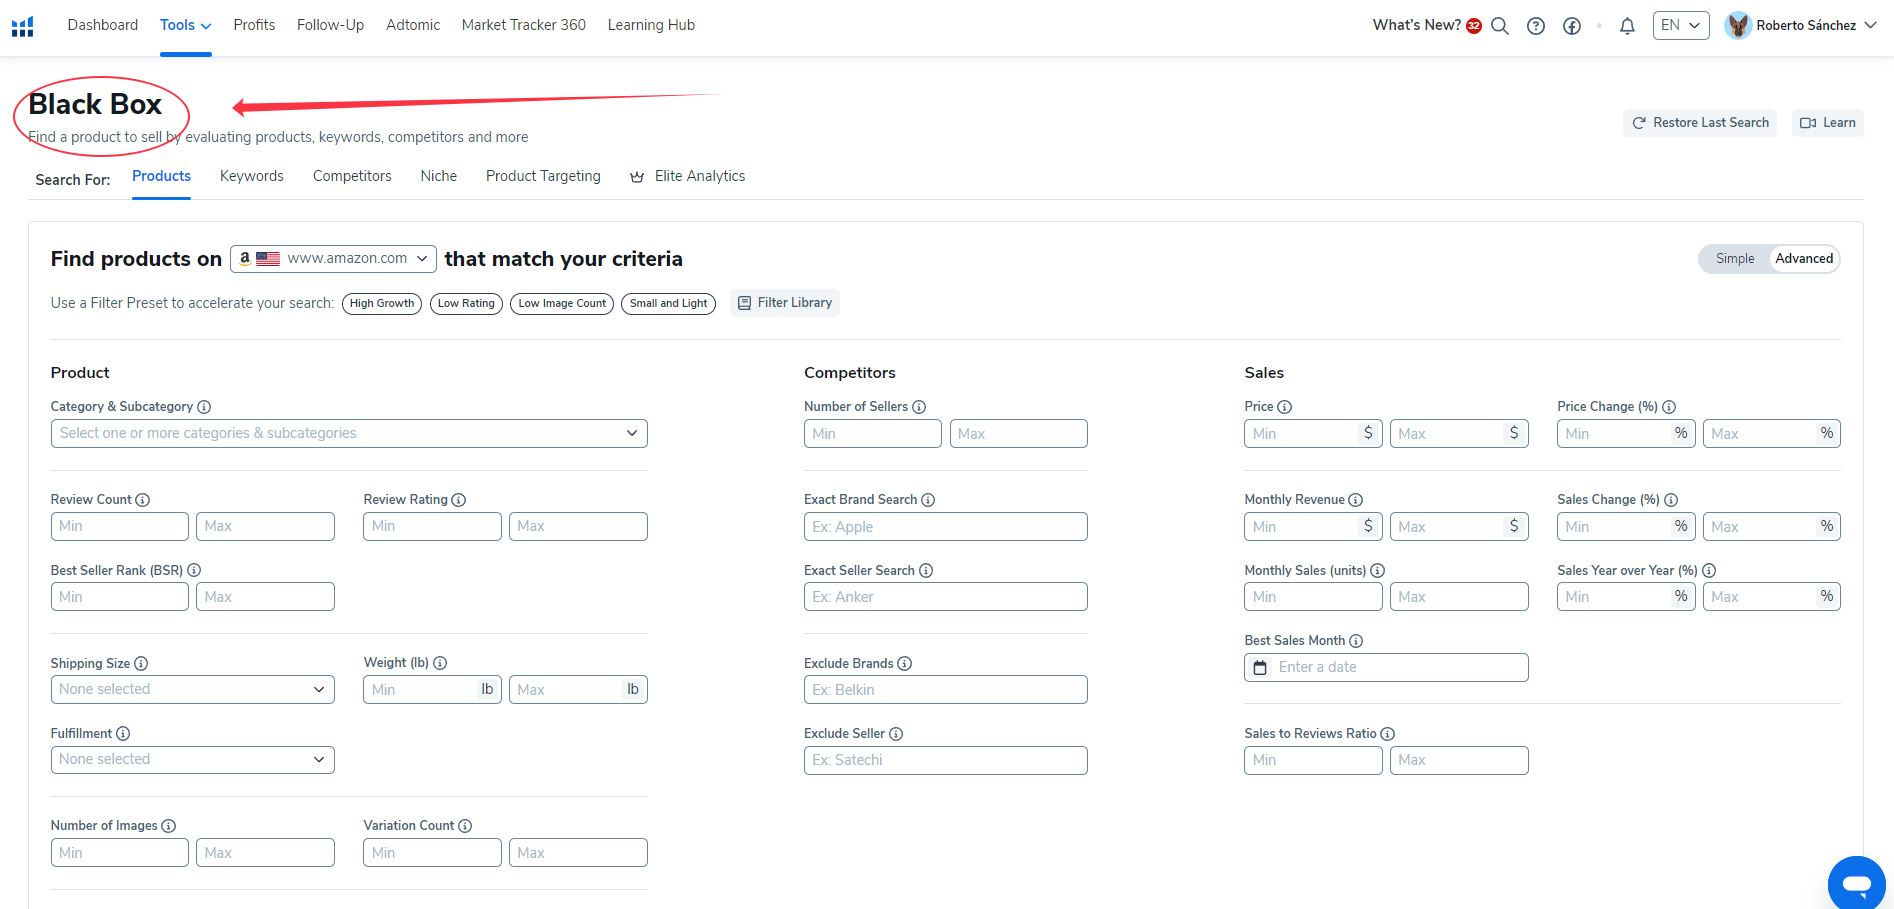Open the Follow-Up menu item
The image size is (1894, 909).
click(x=330, y=25)
